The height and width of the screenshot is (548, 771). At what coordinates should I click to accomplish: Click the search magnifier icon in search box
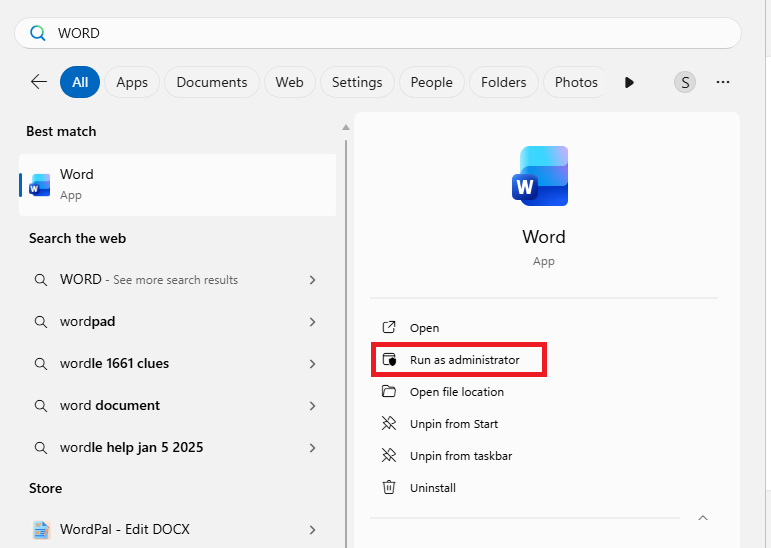tap(38, 33)
